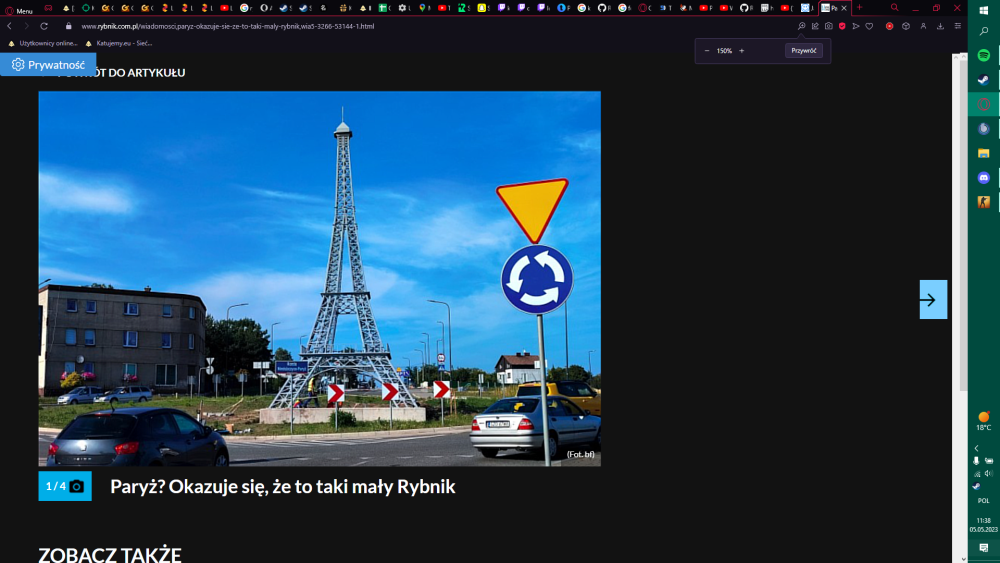Switch to the settings gear tab
The width and height of the screenshot is (1000, 563).
(x=404, y=8)
